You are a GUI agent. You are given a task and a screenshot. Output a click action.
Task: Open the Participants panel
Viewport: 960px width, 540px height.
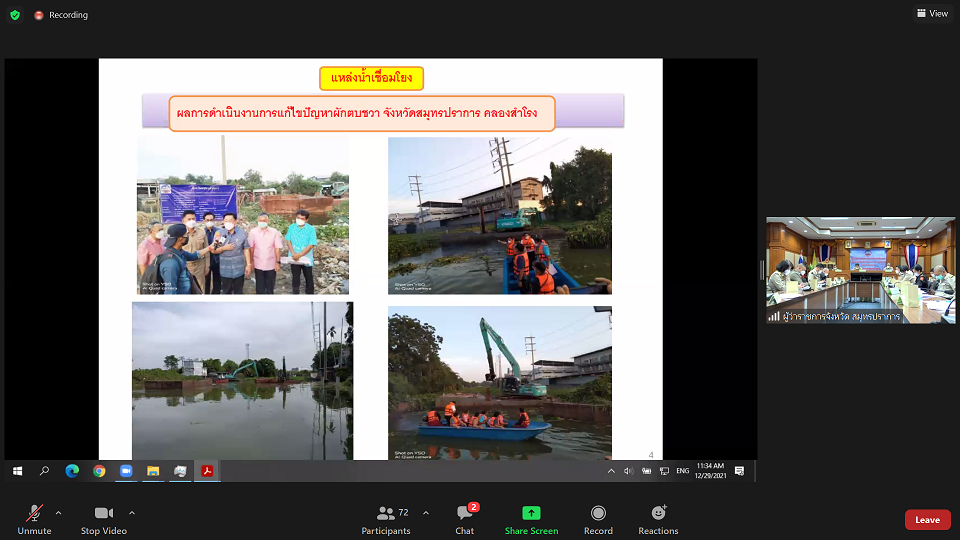tap(386, 520)
